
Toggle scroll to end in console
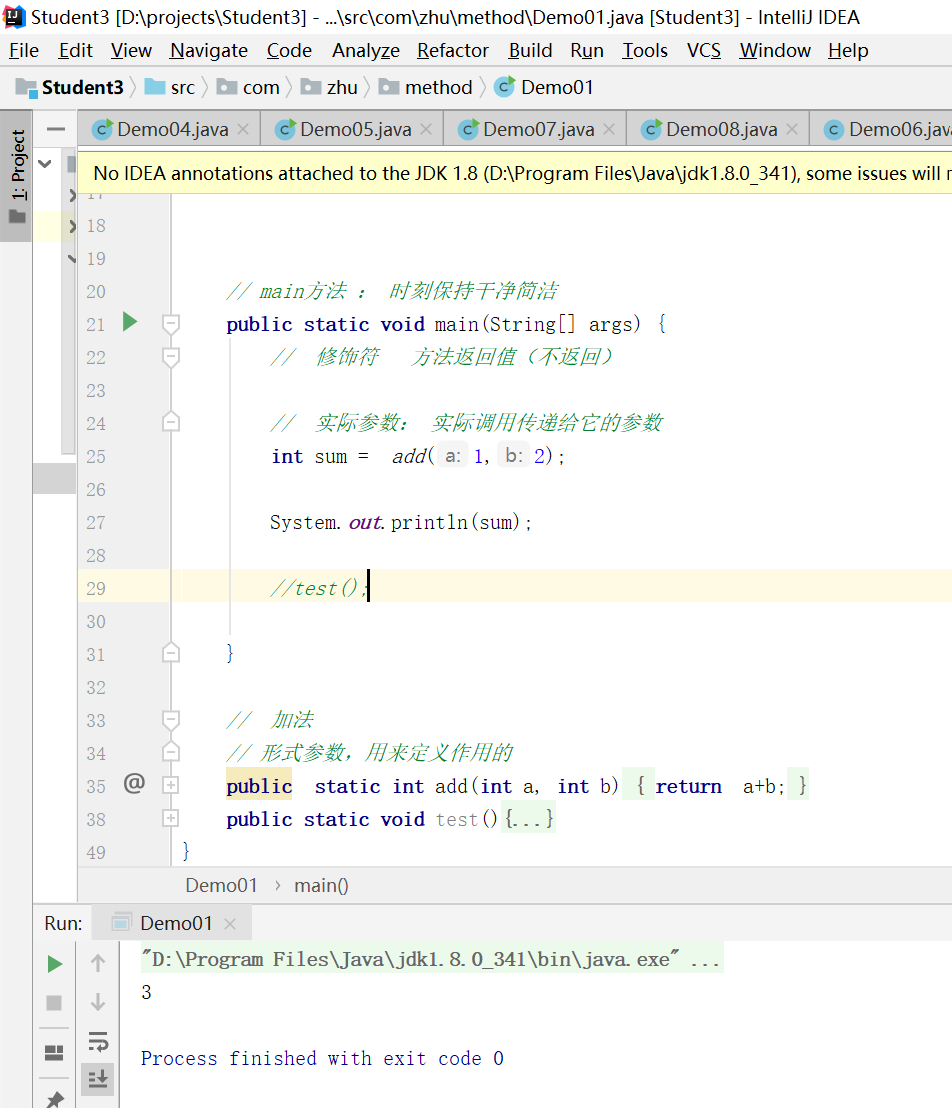(98, 1079)
